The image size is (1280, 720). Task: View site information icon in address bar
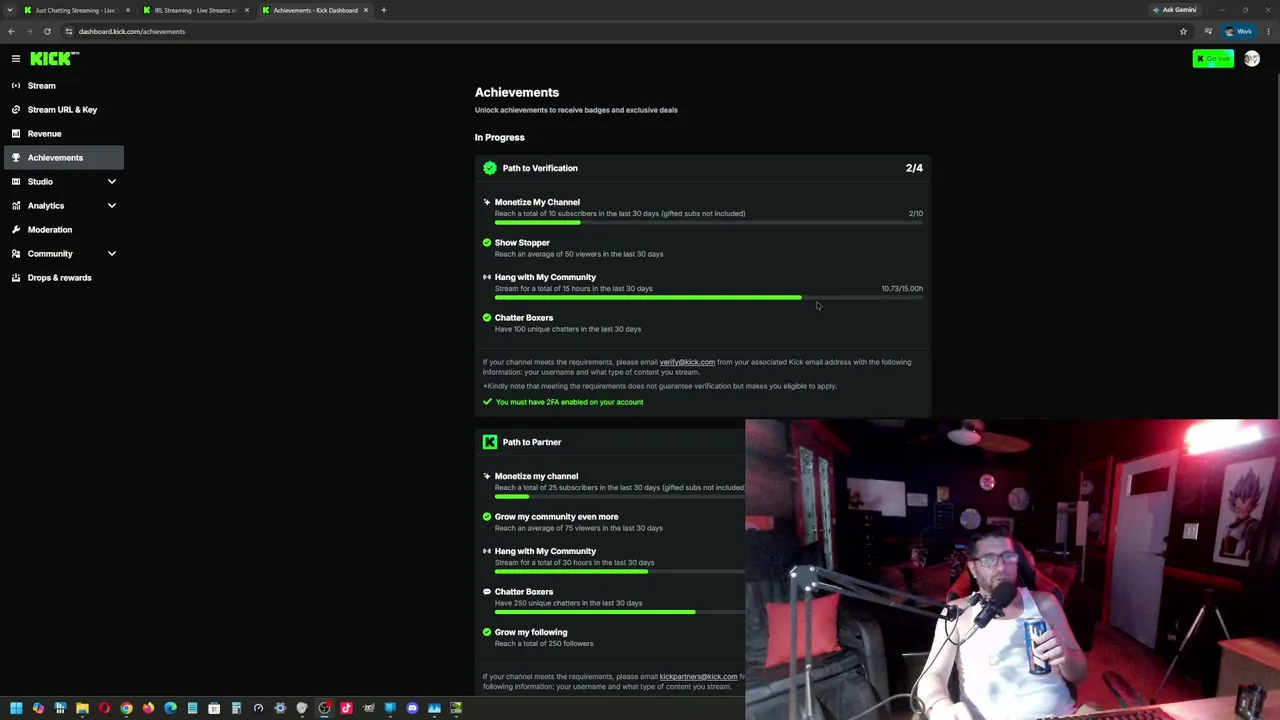click(69, 31)
